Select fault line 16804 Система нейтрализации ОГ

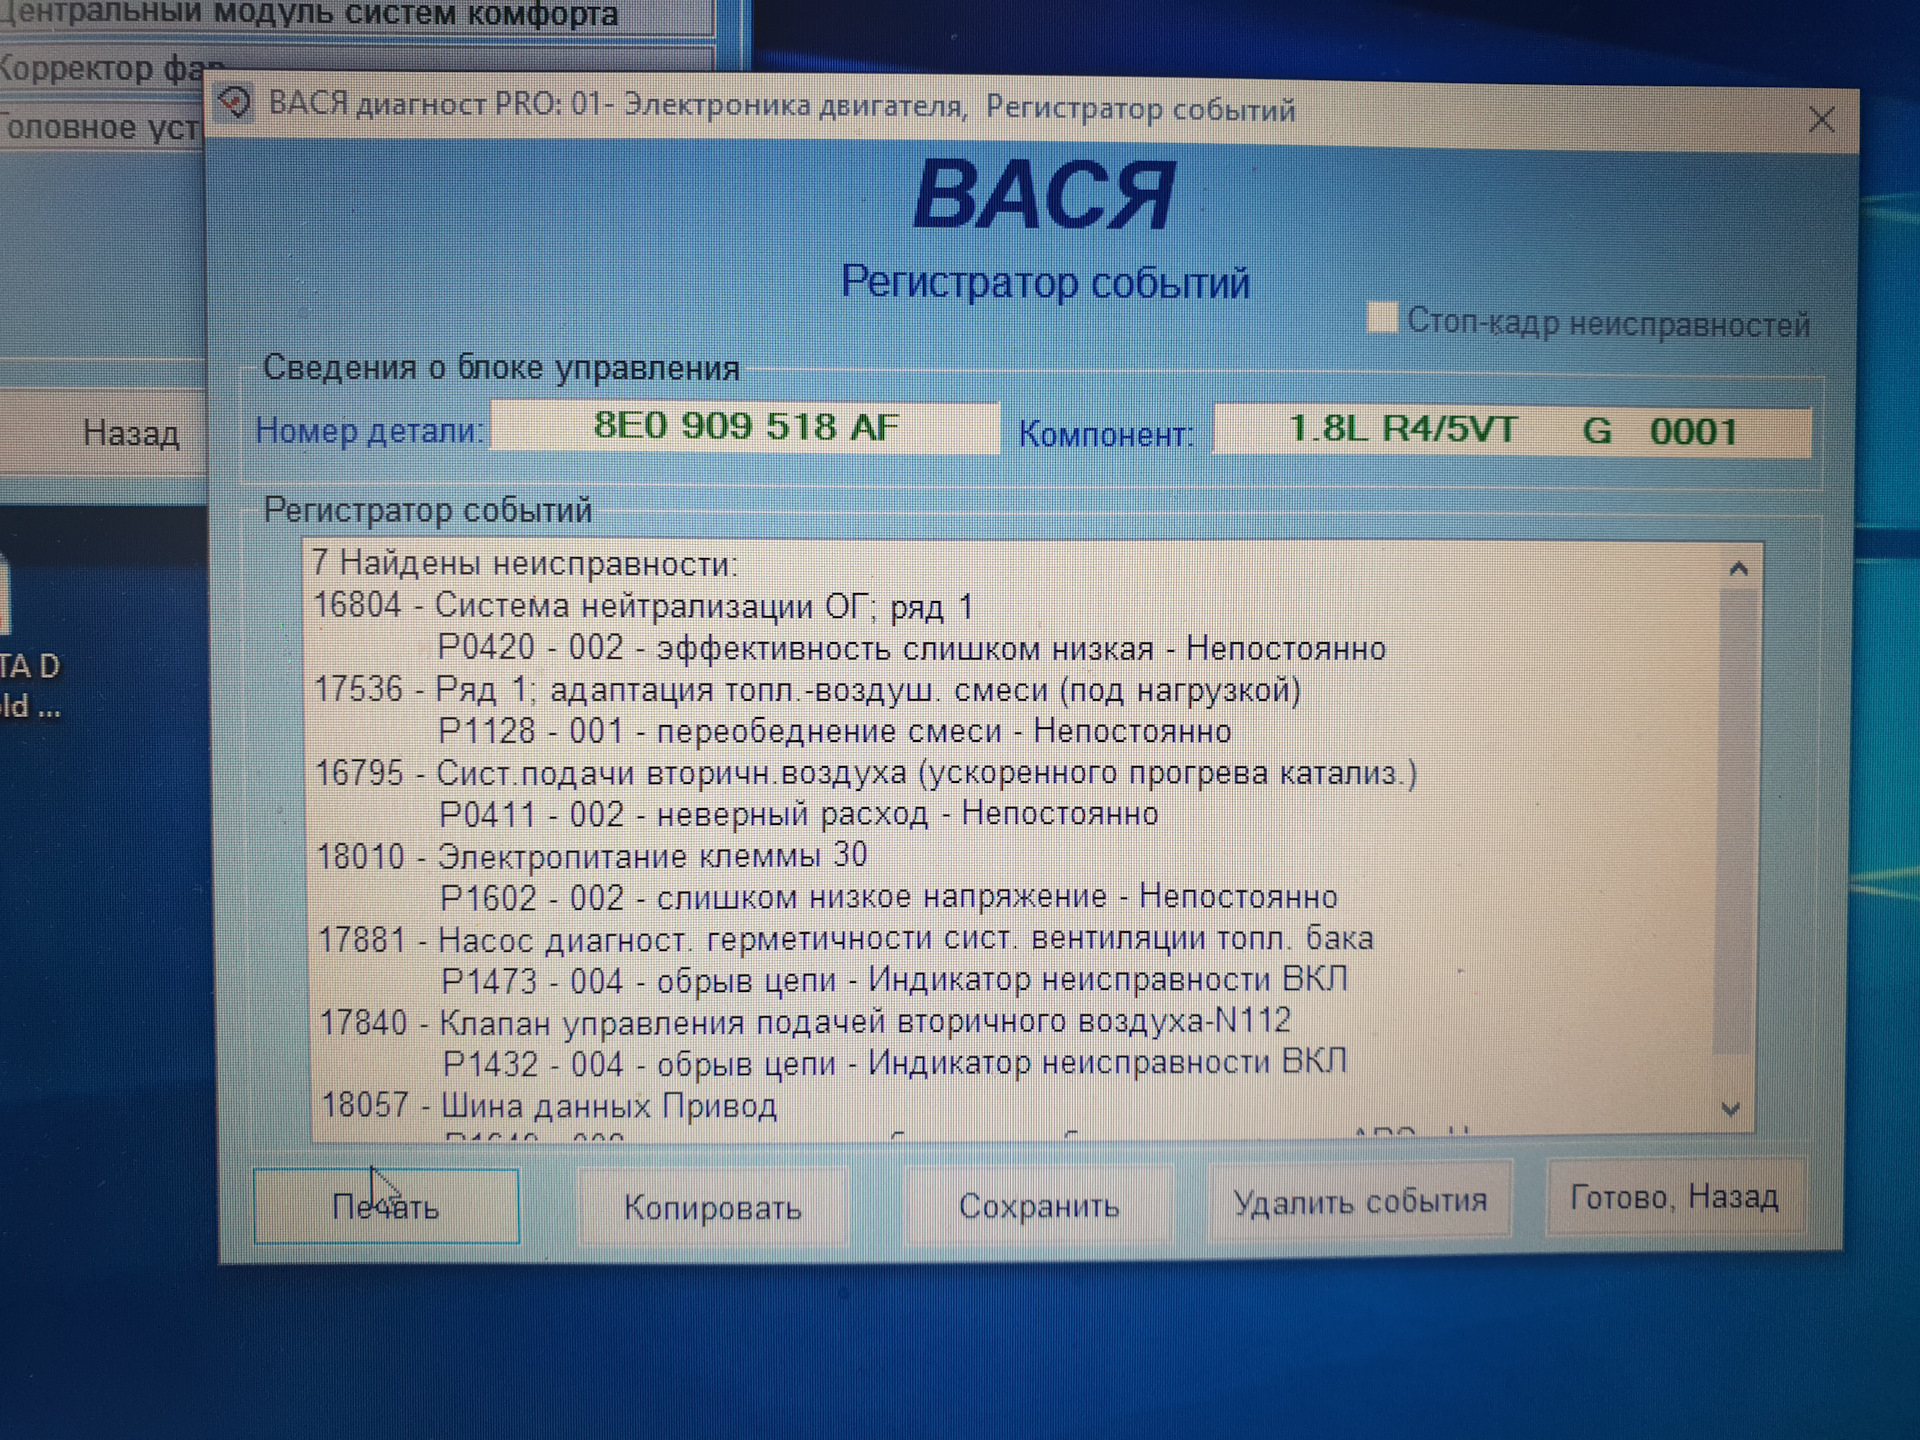(643, 606)
